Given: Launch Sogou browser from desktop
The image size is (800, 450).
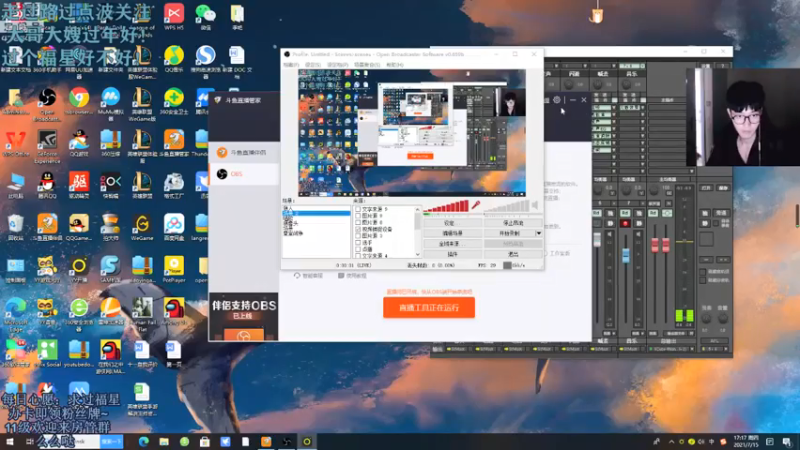Looking at the screenshot, I should point(206,59).
